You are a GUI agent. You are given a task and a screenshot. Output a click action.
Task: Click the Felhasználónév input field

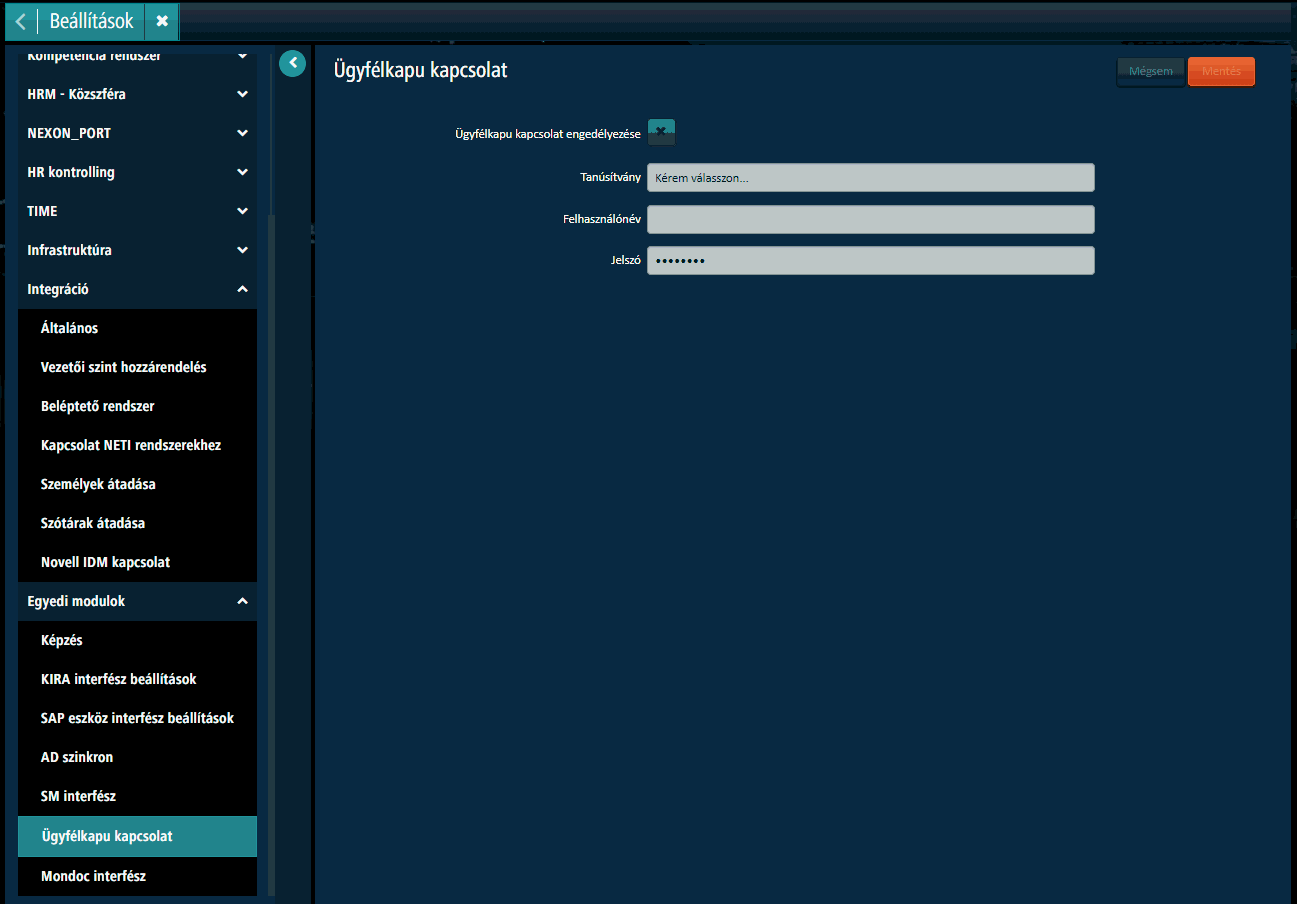(870, 219)
